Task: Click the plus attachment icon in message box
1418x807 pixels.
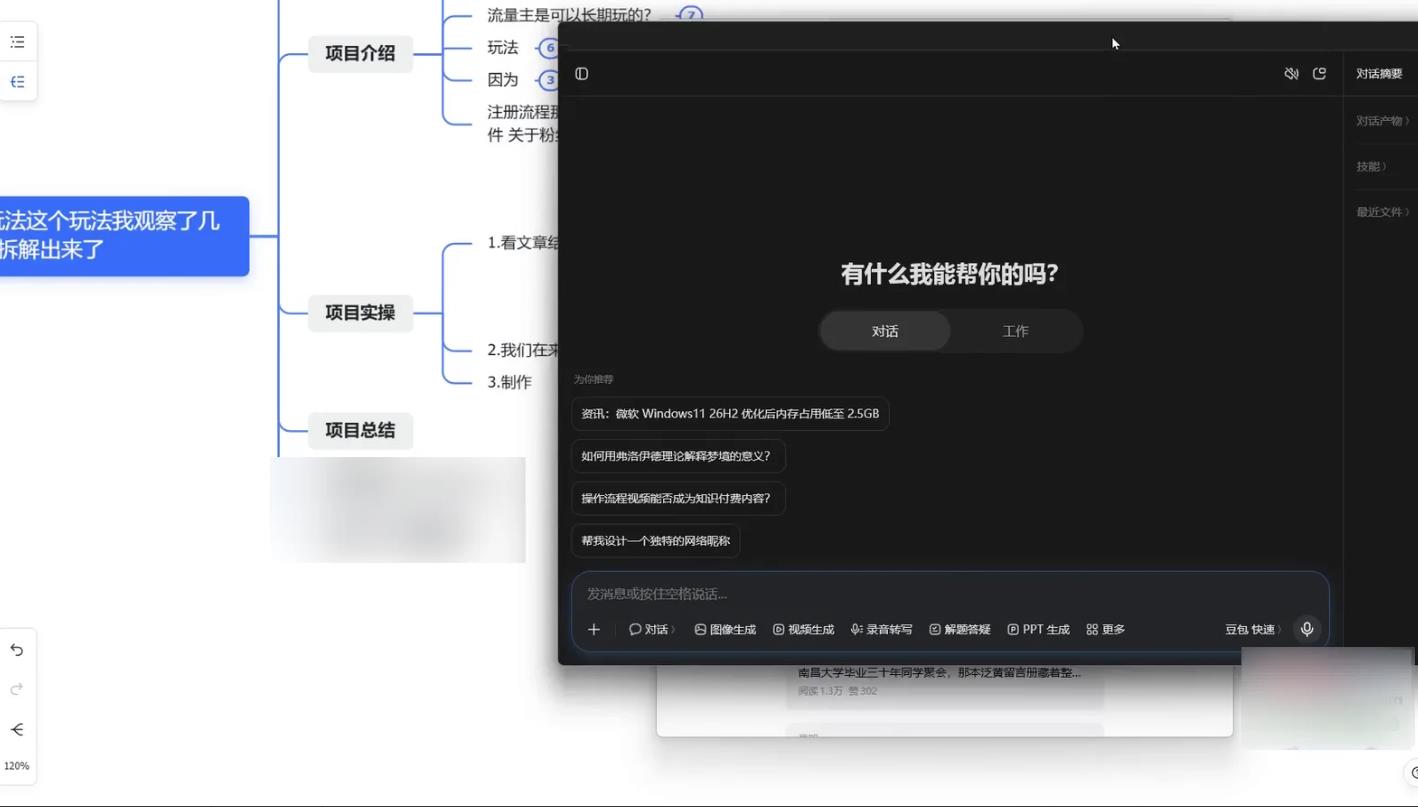Action: (x=594, y=629)
